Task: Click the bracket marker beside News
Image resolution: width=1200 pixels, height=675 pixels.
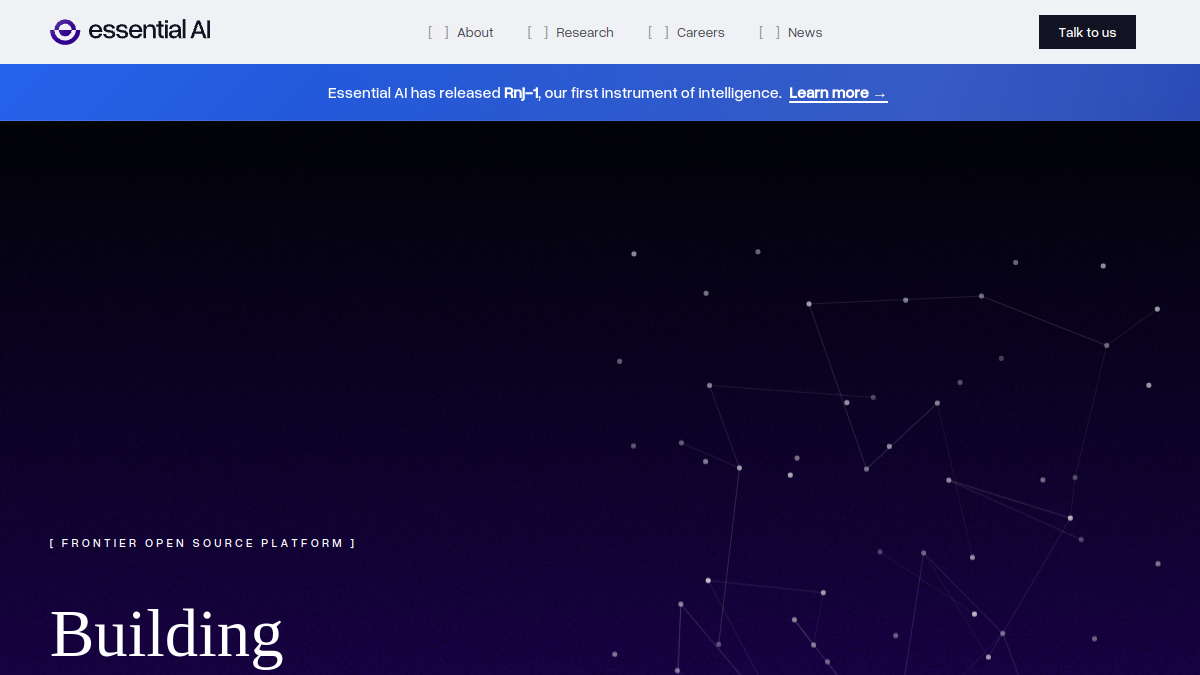Action: click(769, 32)
